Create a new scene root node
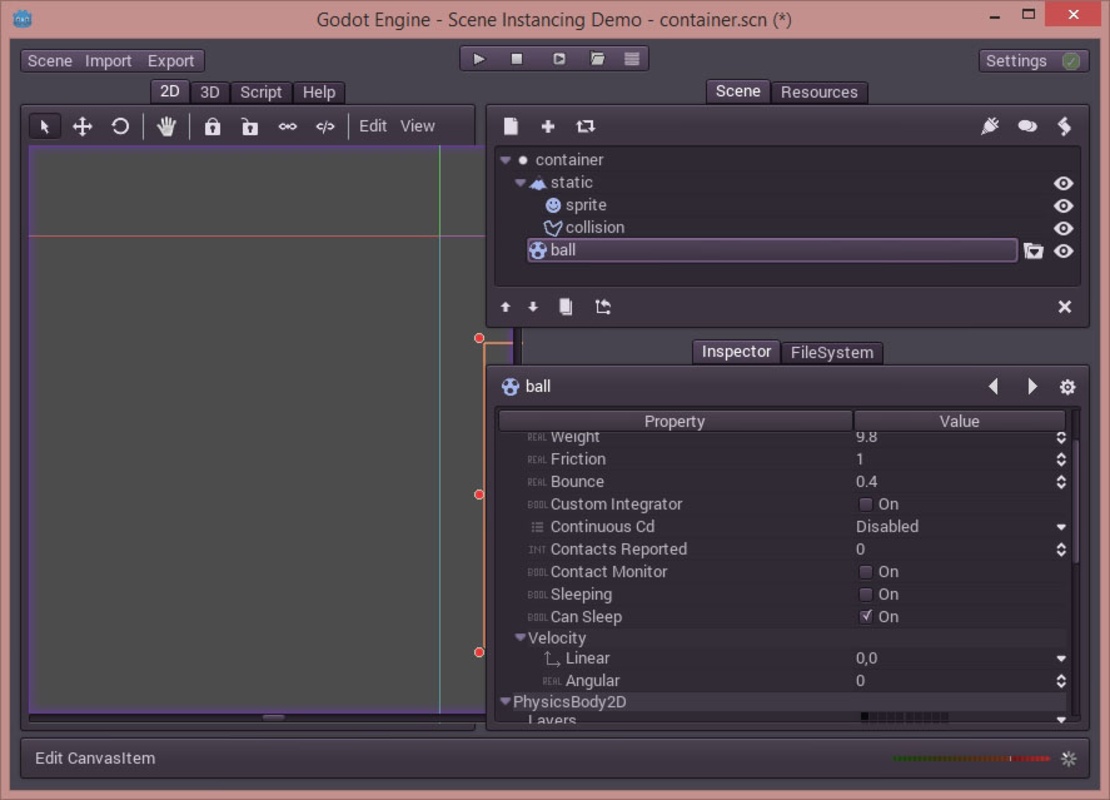1110x800 pixels. tap(510, 126)
